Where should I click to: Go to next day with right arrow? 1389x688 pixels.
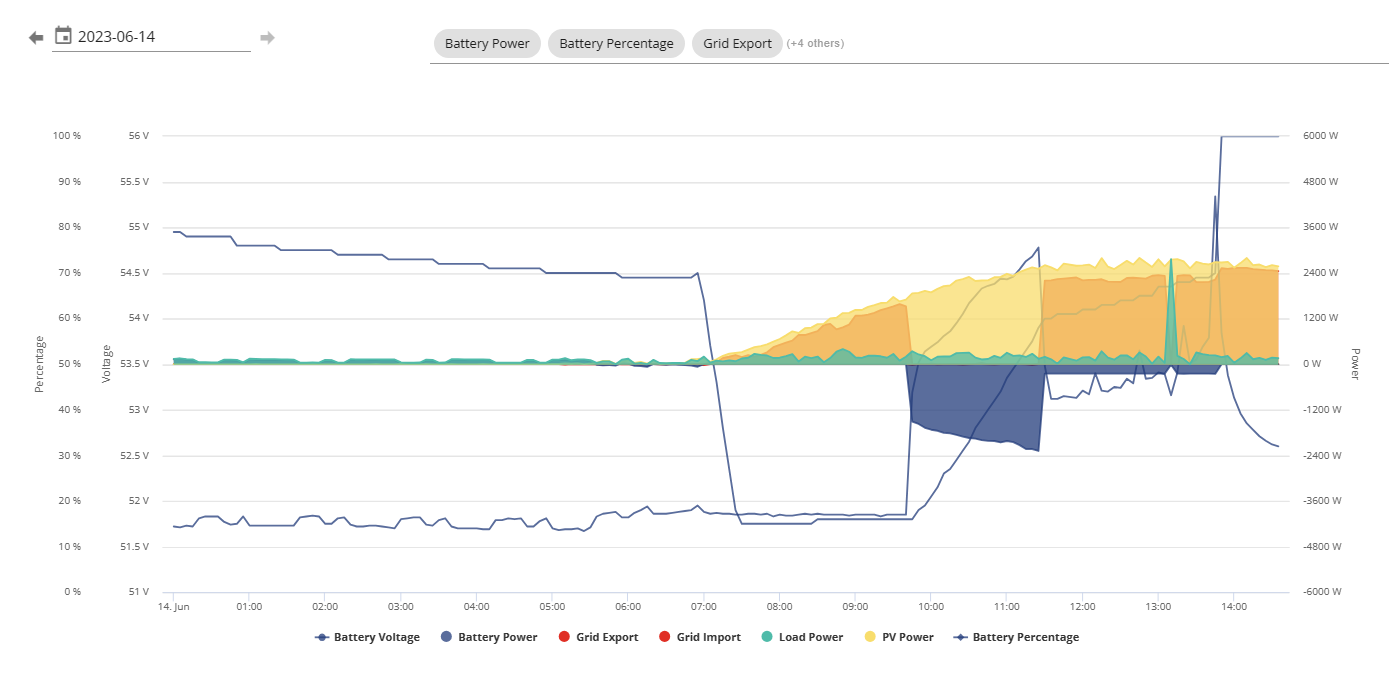(267, 38)
